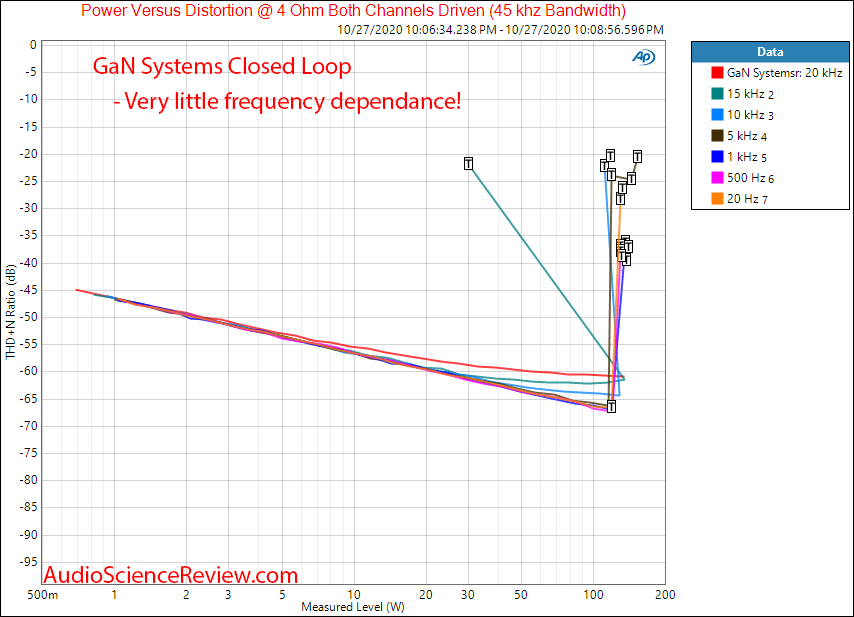Choose the orange 20 Hz legend swatch
Screen dimensions: 854x617
[x=717, y=199]
